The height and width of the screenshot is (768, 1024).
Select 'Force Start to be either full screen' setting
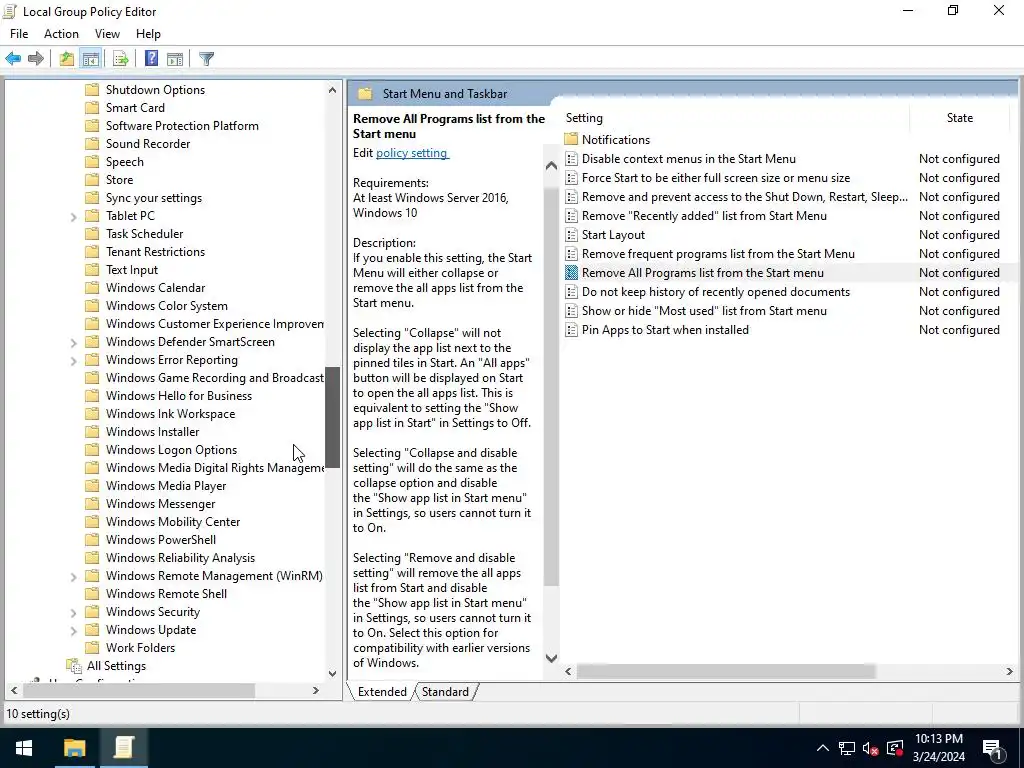[716, 178]
